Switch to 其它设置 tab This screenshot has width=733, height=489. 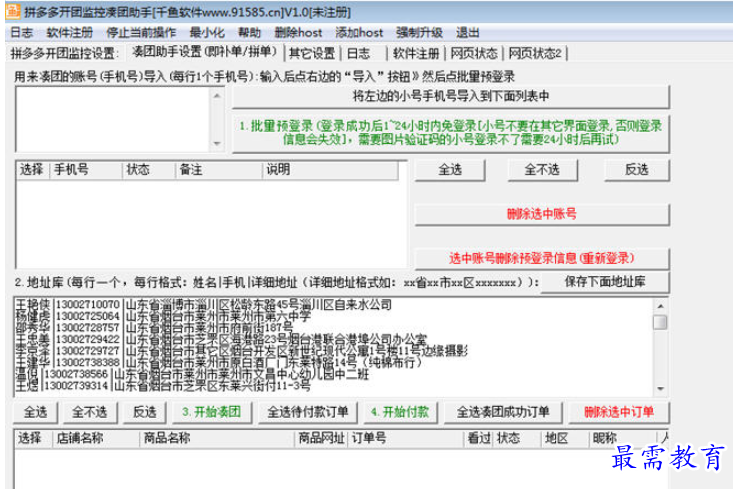coord(312,53)
